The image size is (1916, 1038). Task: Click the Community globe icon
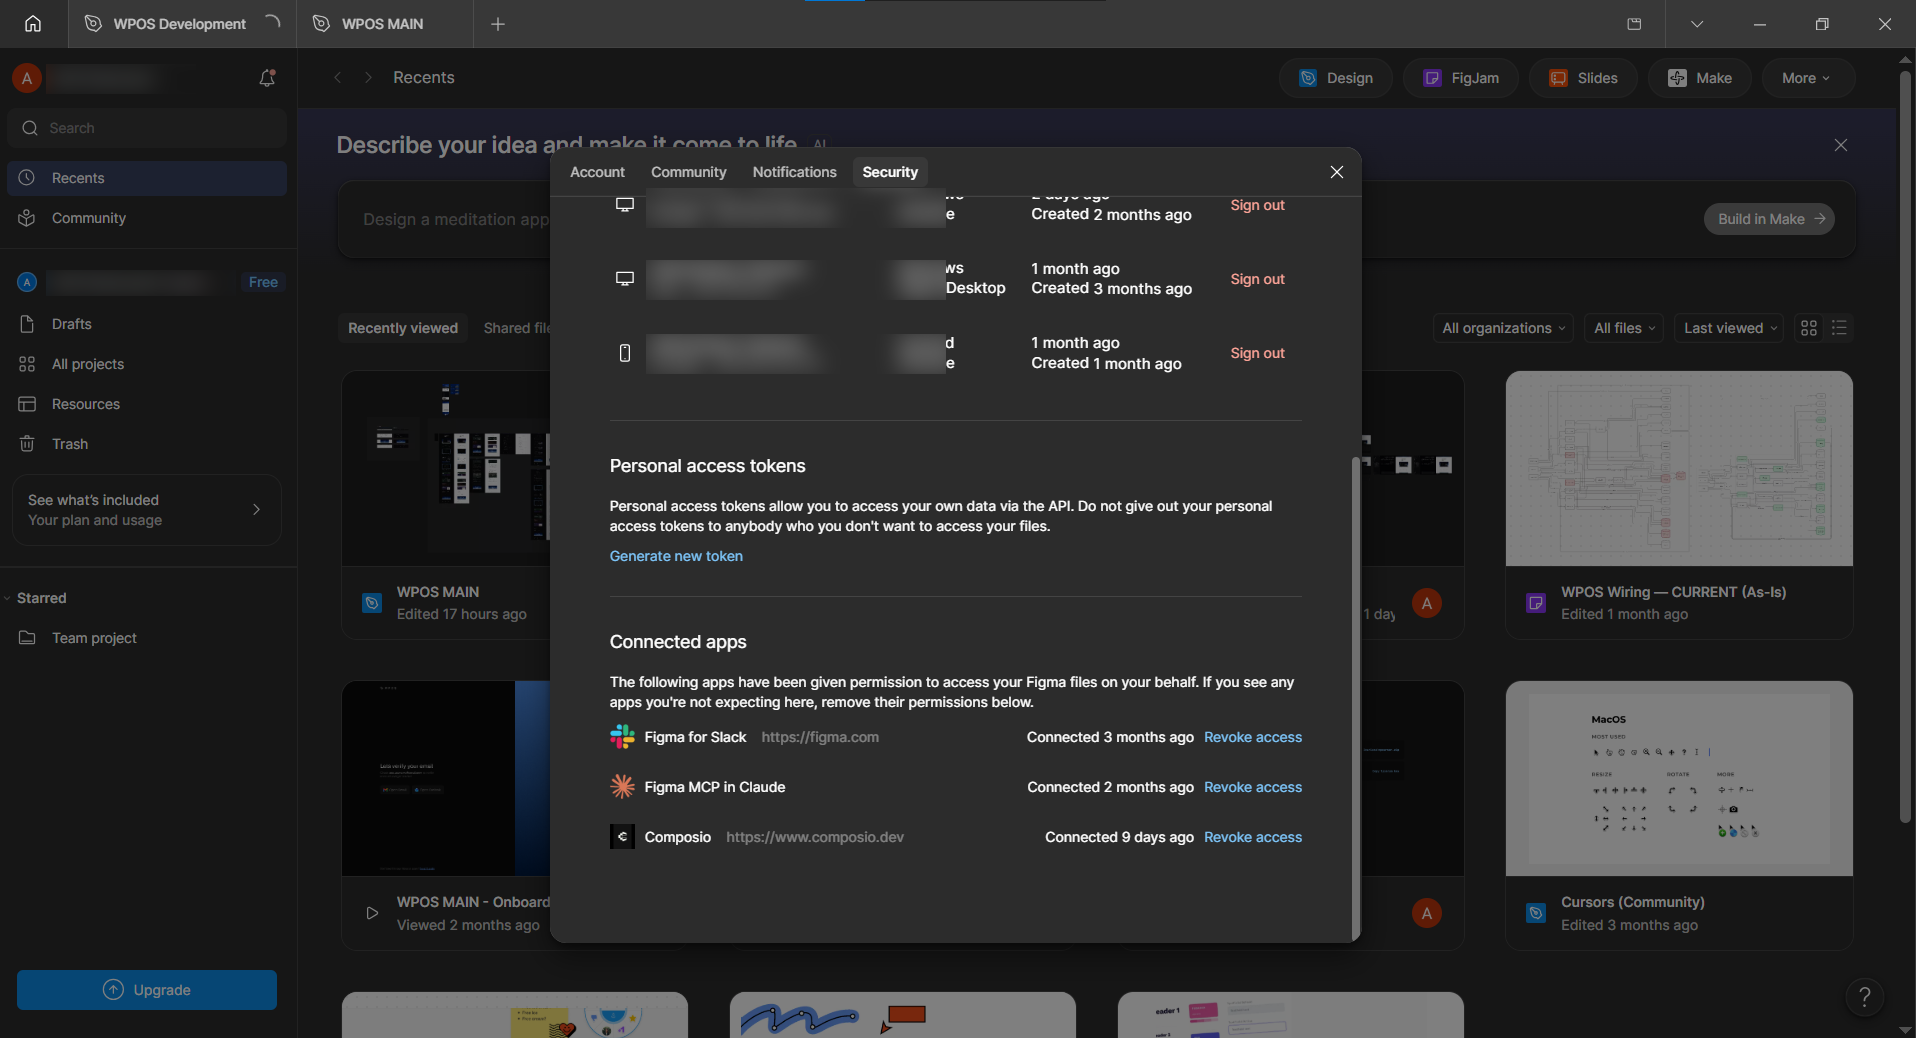coord(27,218)
